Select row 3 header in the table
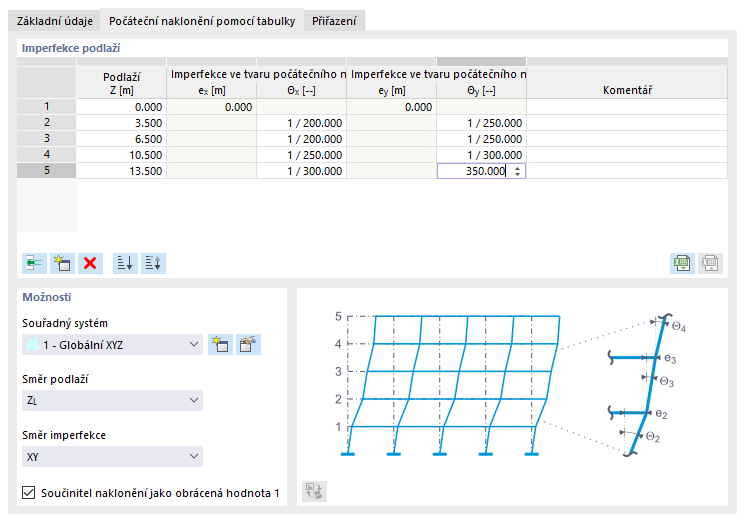Viewport: 744px width, 520px height. [x=47, y=139]
